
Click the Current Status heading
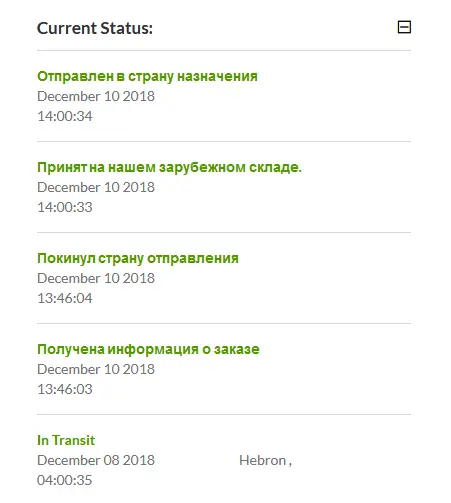pos(95,28)
